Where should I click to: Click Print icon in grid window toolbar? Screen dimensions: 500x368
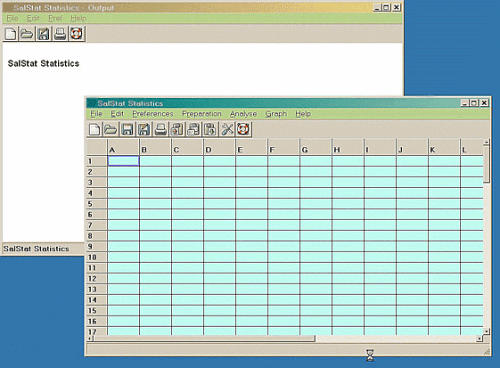[160, 129]
